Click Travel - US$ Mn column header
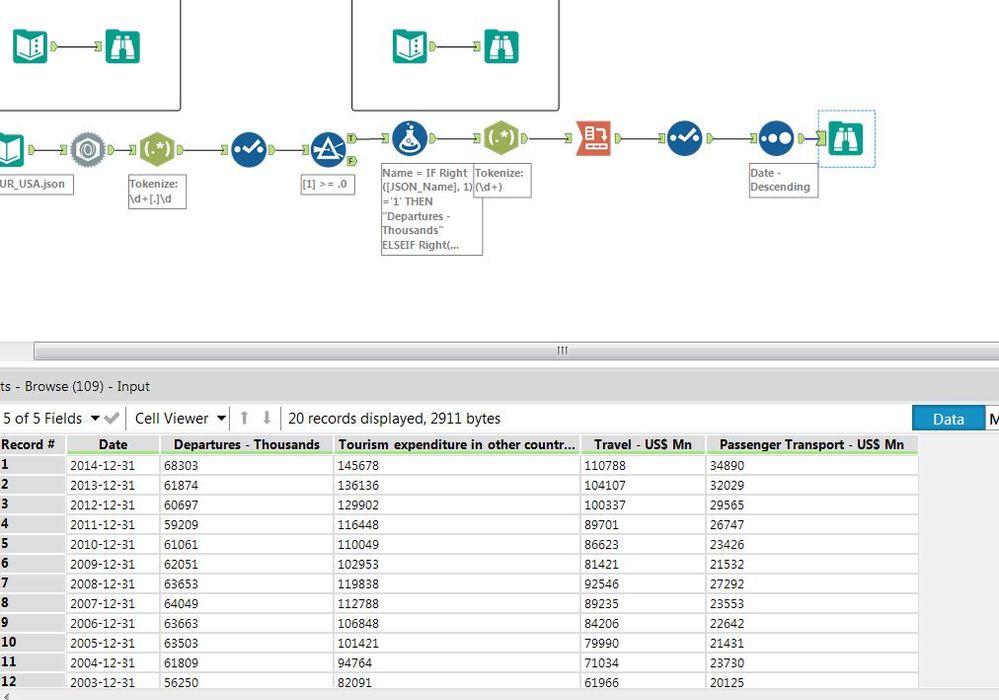The height and width of the screenshot is (700, 999). pyautogui.click(x=643, y=445)
